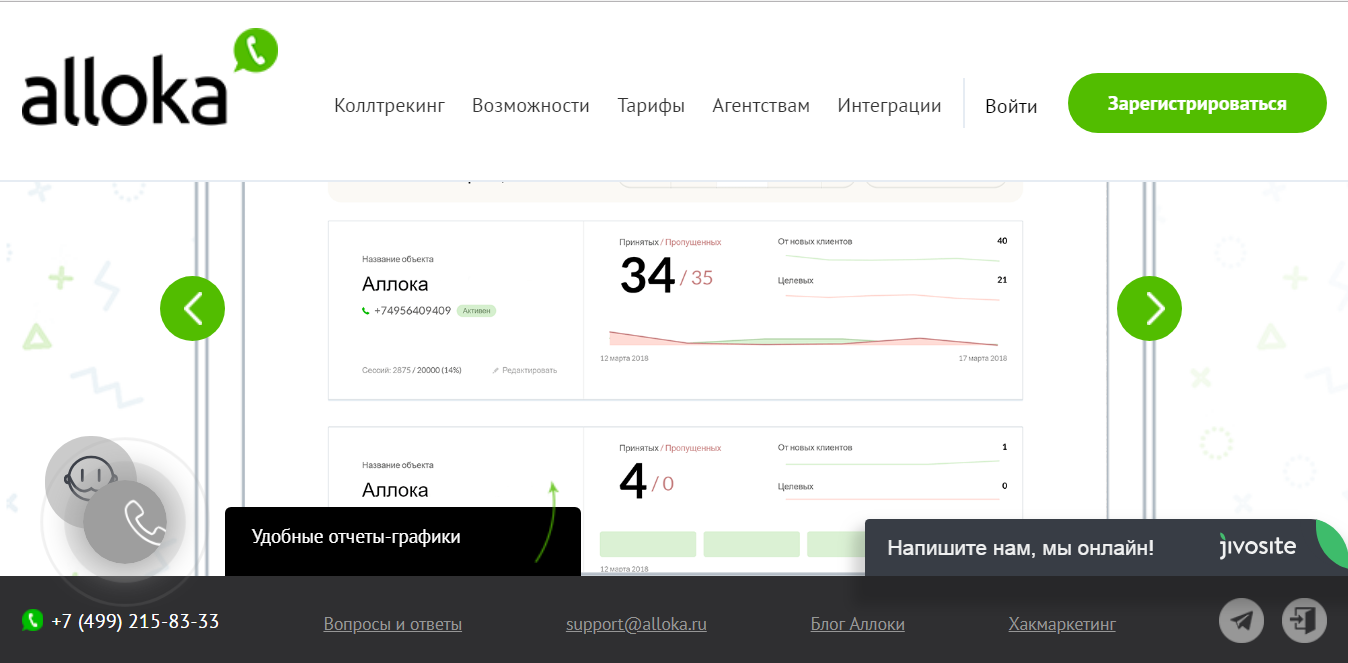Click Войти to sign in
Viewport: 1348px width, 663px height.
click(x=1010, y=104)
